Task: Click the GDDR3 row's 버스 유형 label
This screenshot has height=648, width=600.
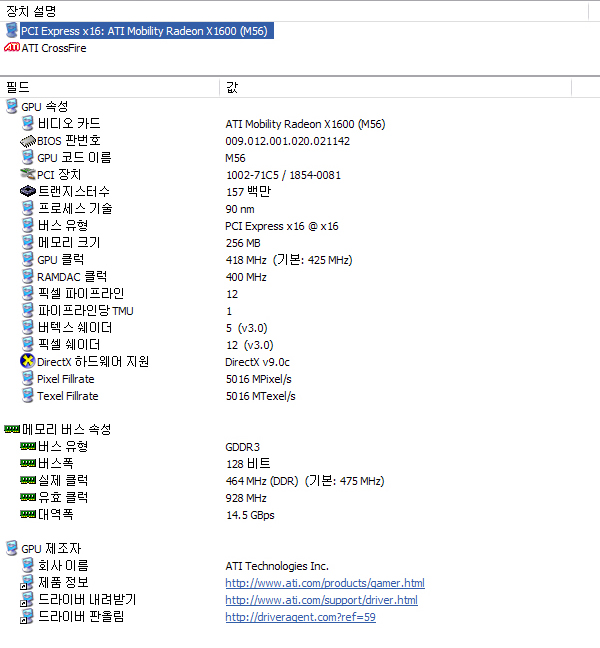Action: click(63, 446)
